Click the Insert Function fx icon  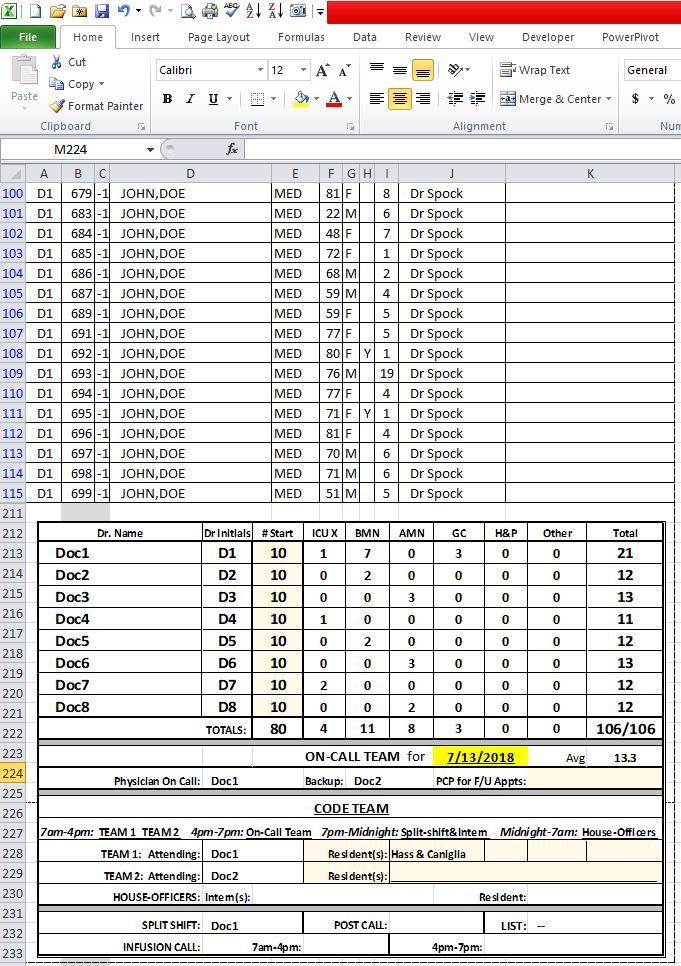click(x=232, y=149)
